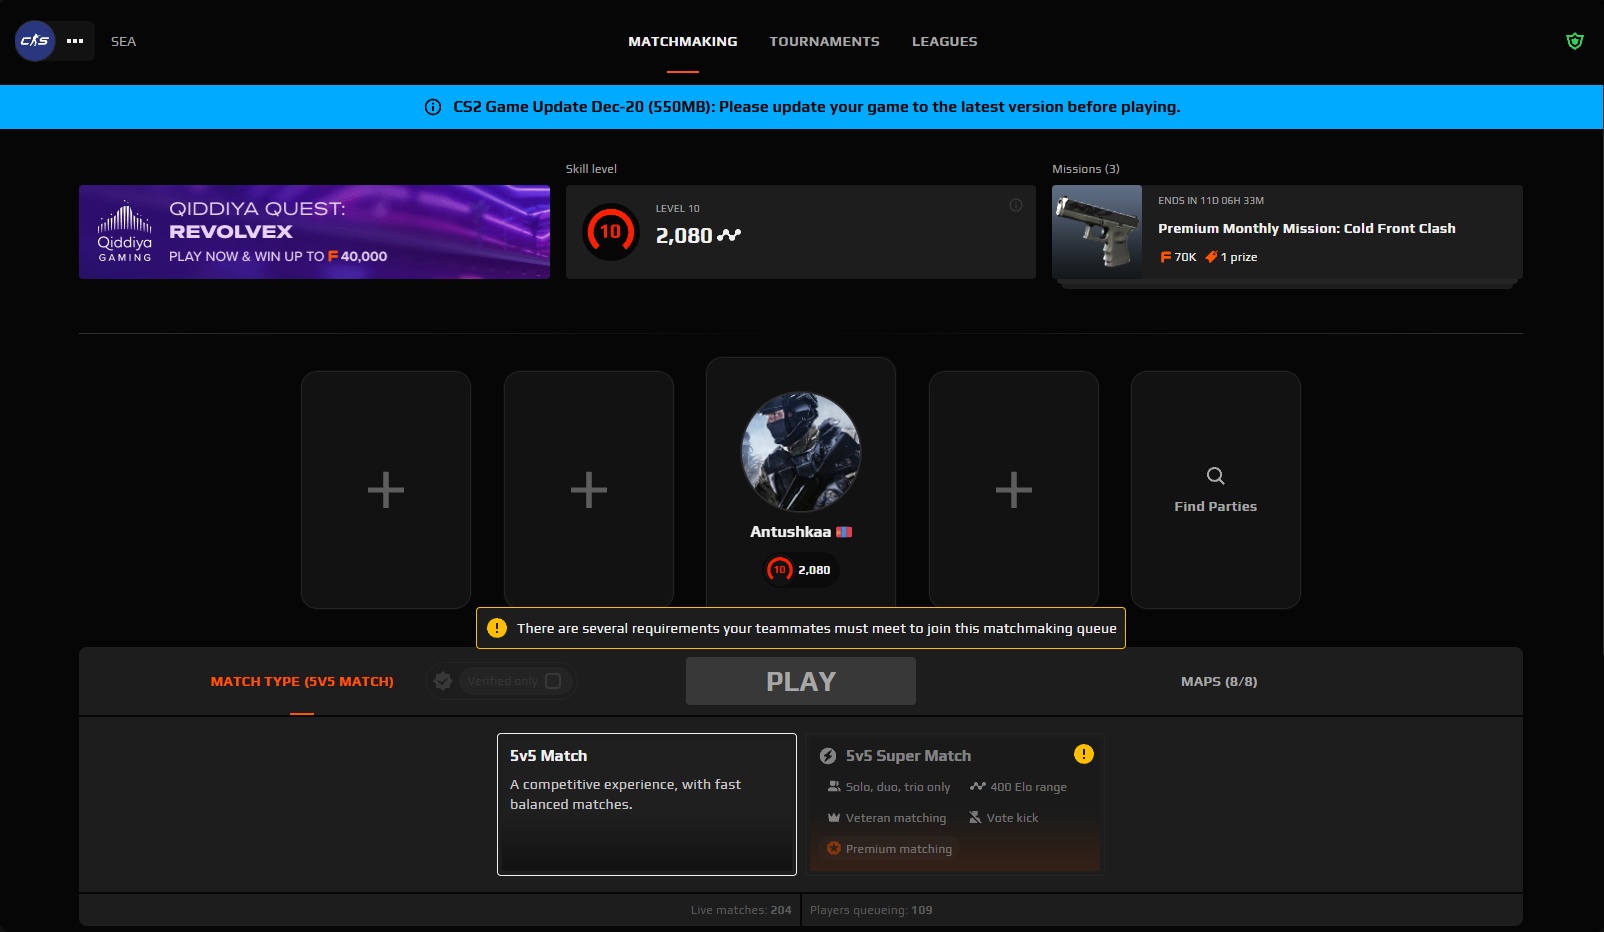Click the green shield anti-cheat icon
This screenshot has width=1604, height=932.
tap(1575, 41)
